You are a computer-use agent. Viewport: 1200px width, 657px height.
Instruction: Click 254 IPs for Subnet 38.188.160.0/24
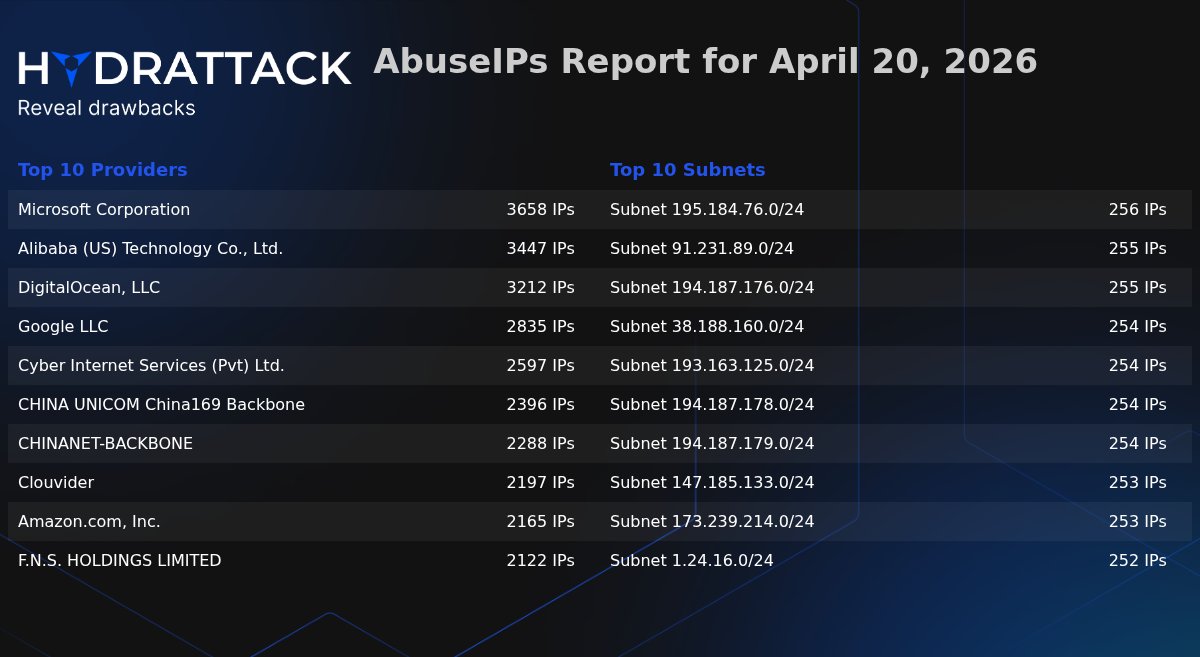click(x=1137, y=327)
